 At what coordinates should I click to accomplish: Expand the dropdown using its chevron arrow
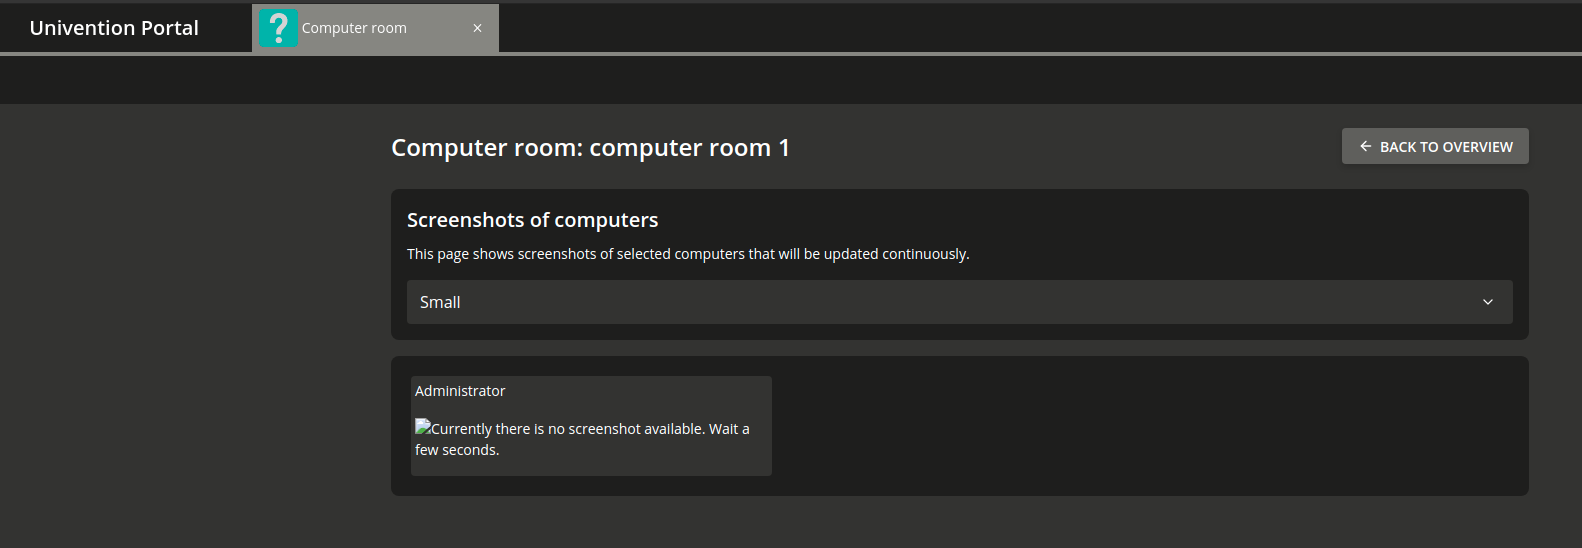tap(1487, 302)
